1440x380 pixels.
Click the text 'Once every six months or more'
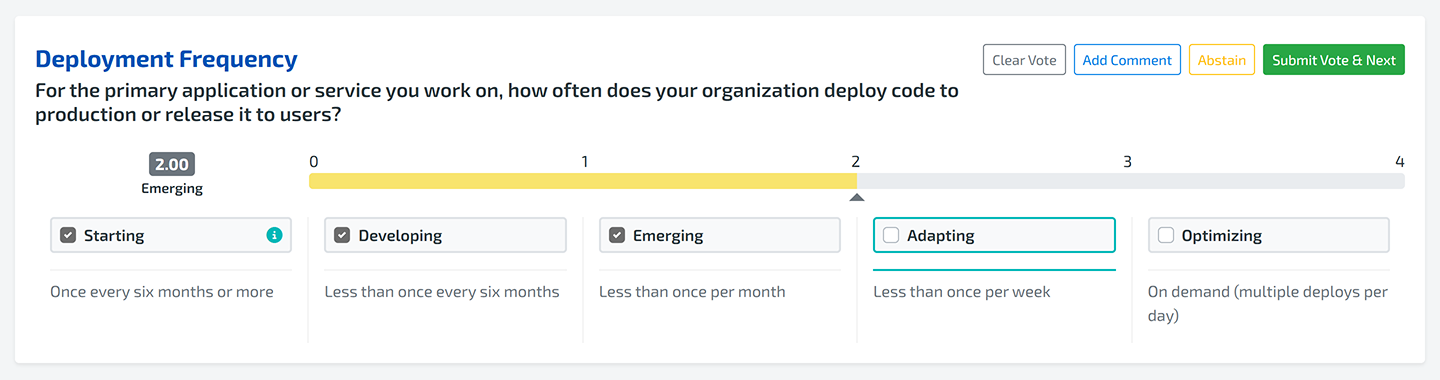tap(162, 292)
